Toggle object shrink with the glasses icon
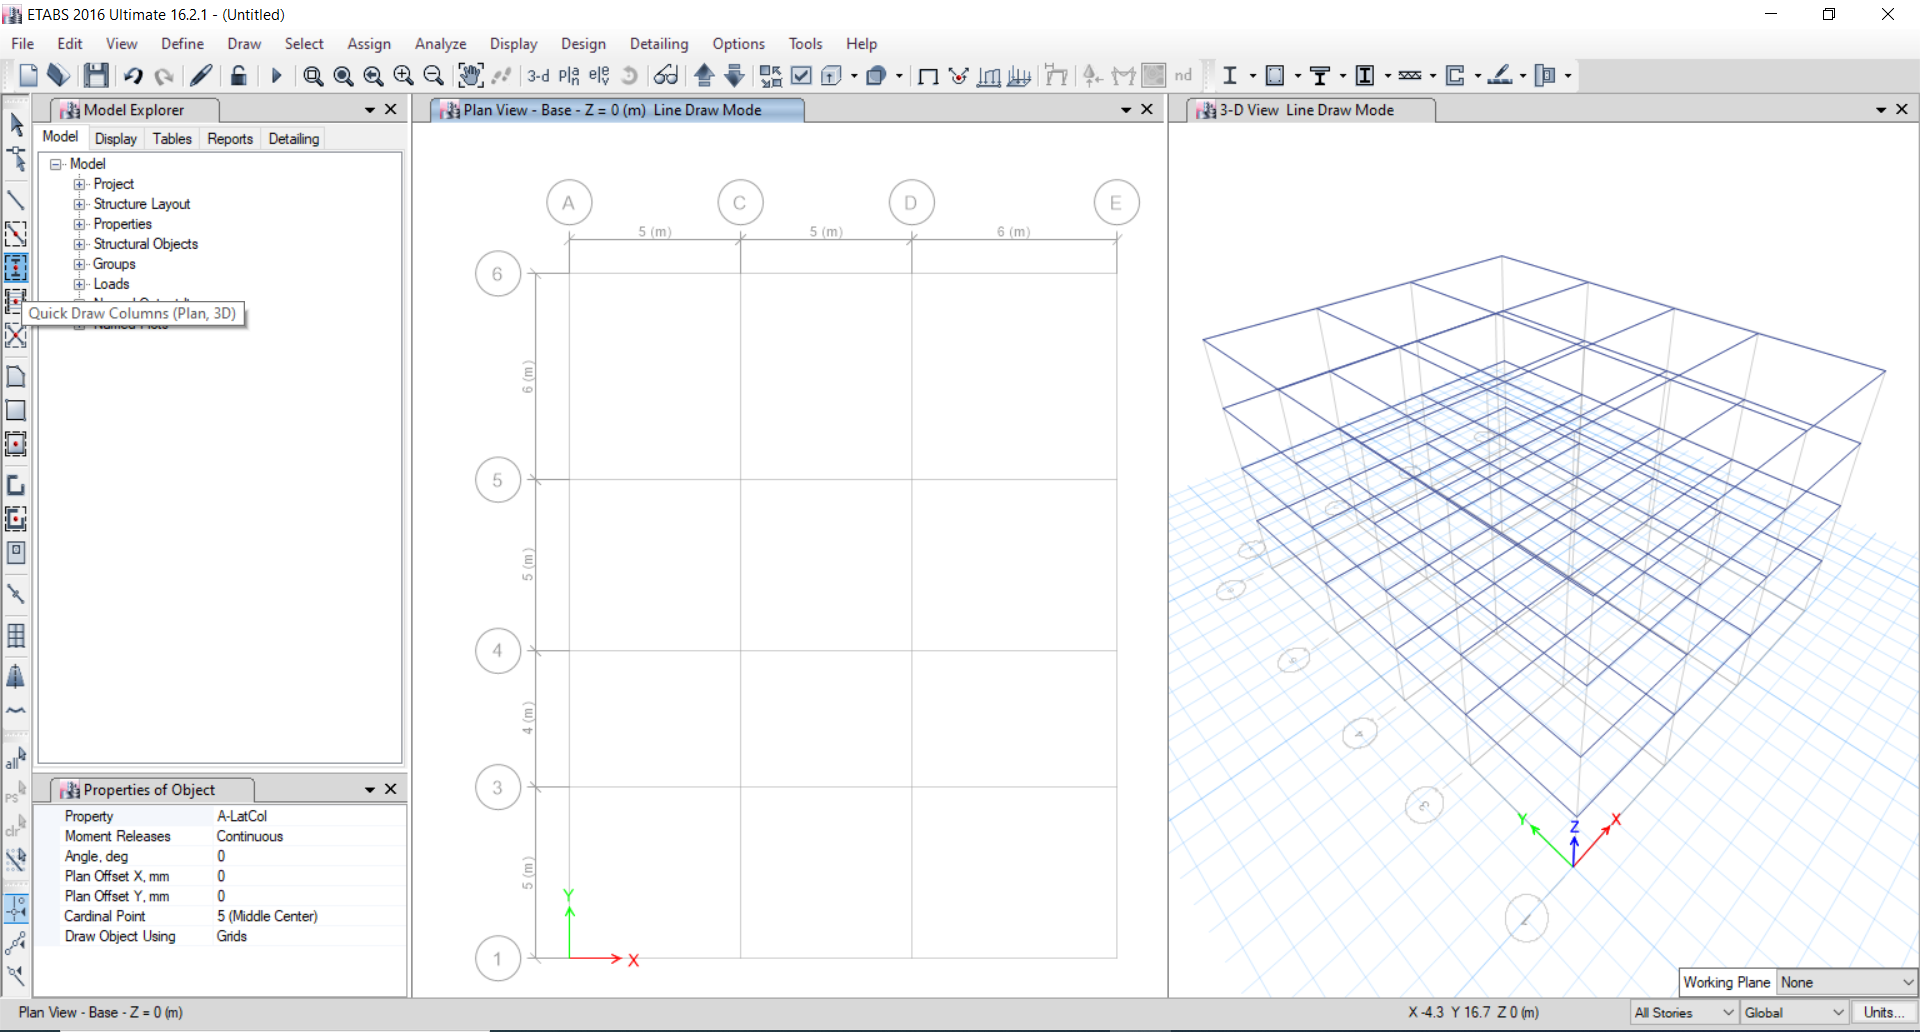 666,75
